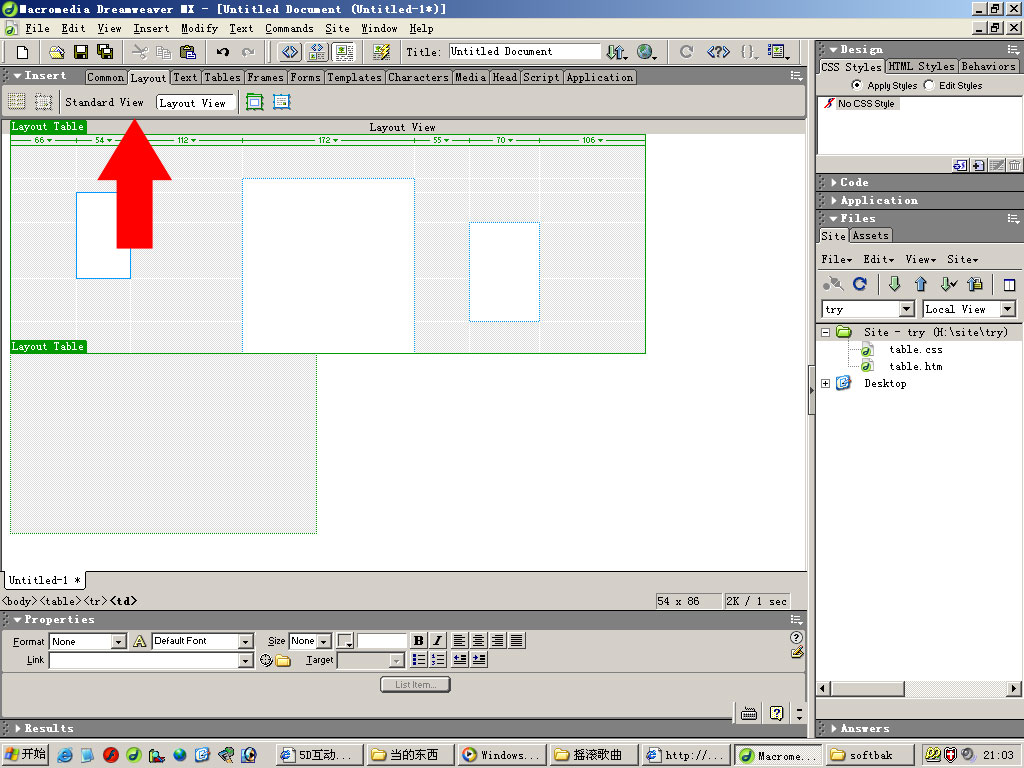
Task: Open the Modify menu
Action: (199, 28)
